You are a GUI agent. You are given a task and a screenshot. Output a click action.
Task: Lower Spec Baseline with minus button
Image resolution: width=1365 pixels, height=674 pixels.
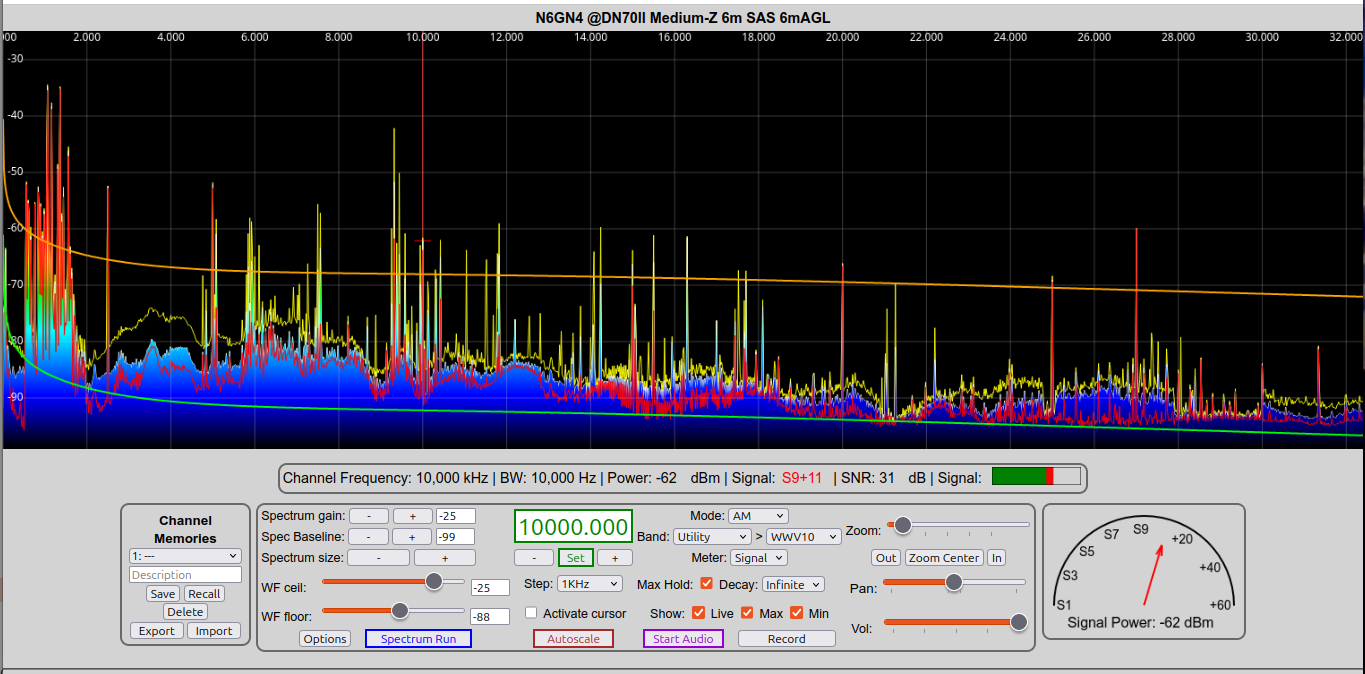point(369,537)
